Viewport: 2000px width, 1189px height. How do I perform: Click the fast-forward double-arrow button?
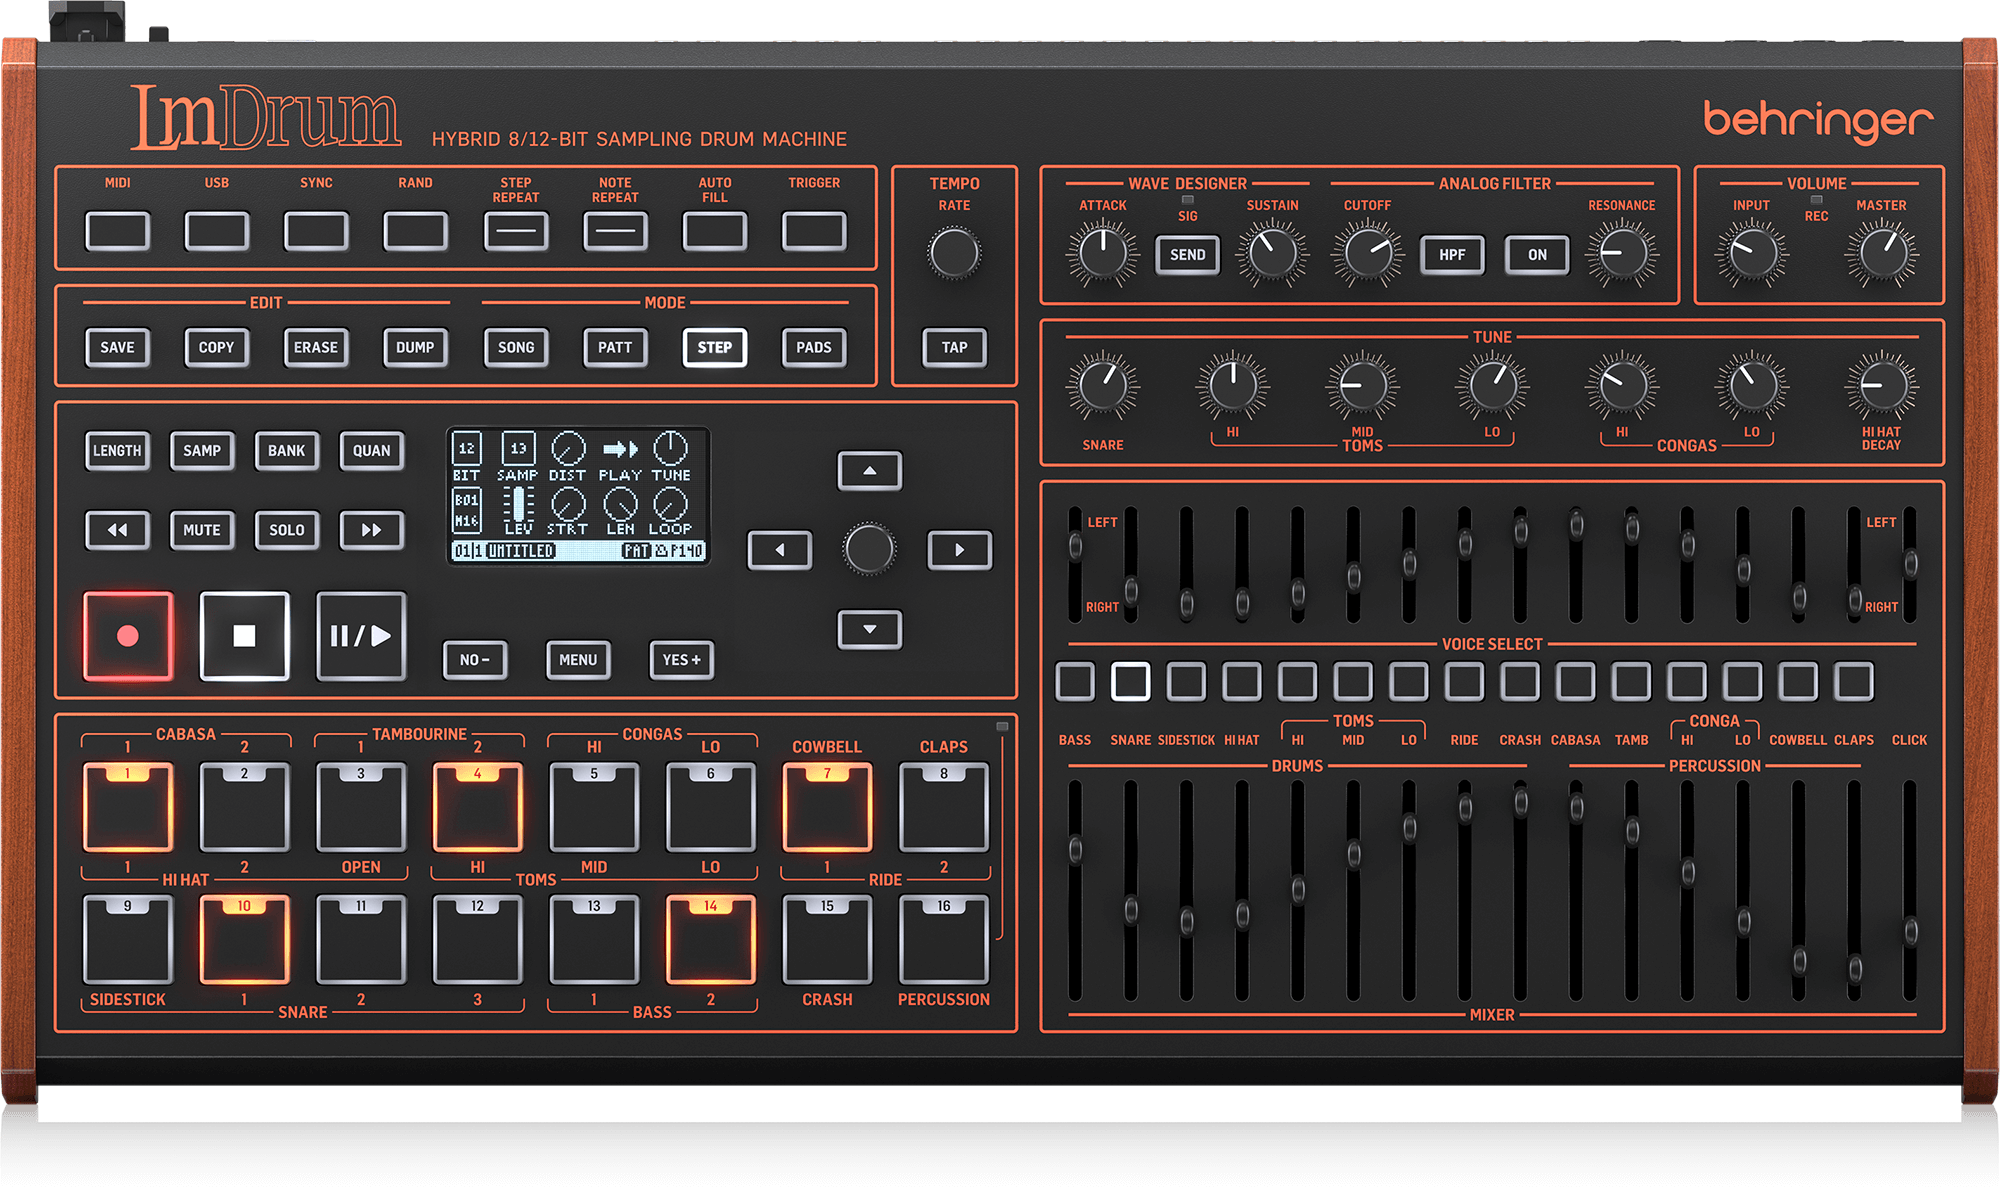371,530
